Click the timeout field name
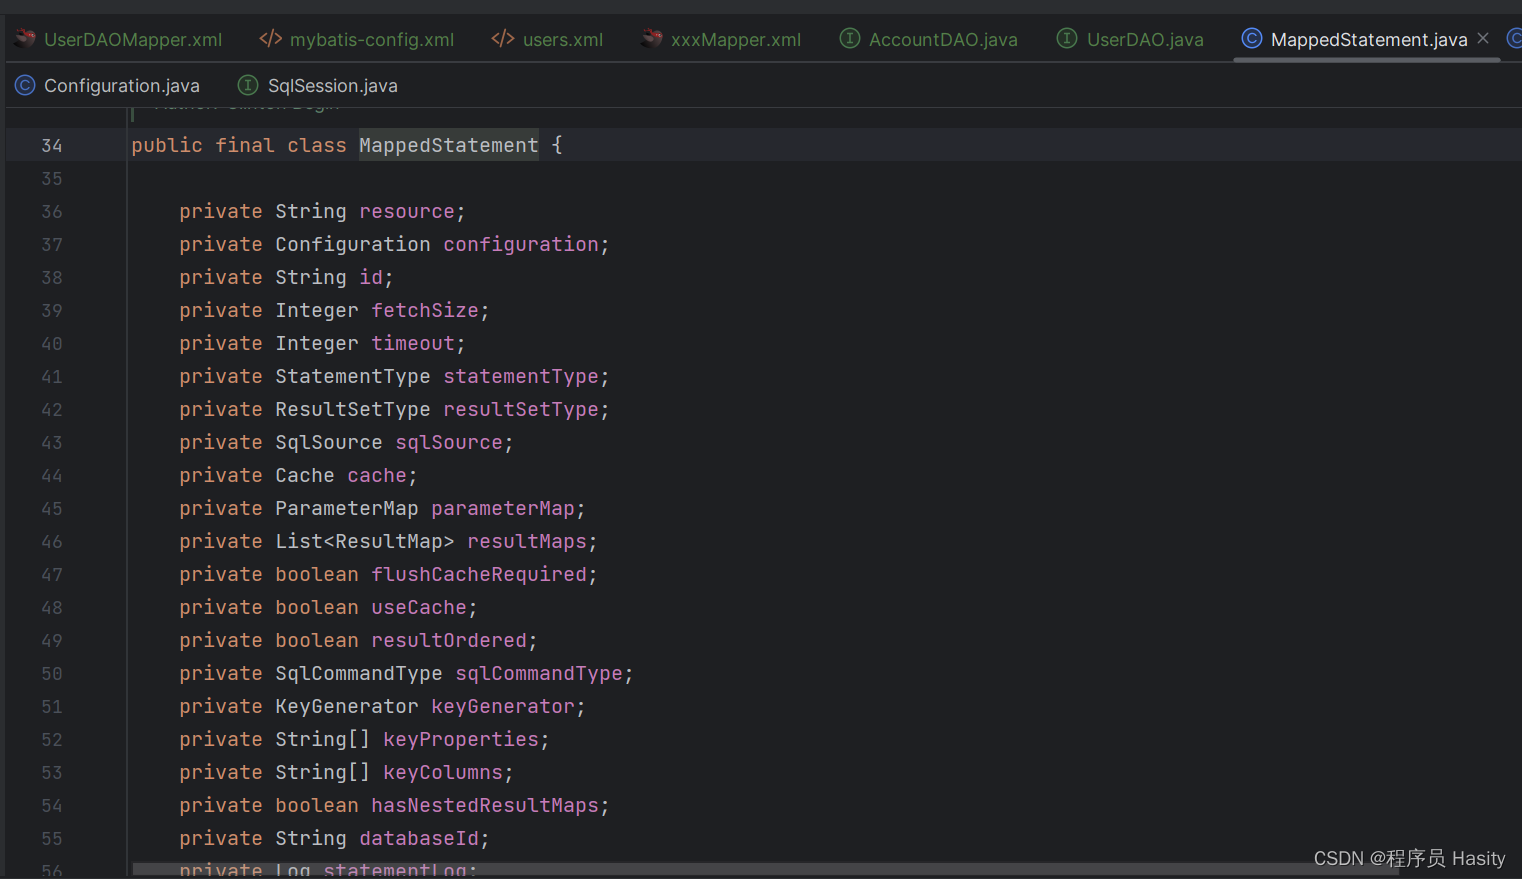This screenshot has width=1522, height=879. point(413,343)
